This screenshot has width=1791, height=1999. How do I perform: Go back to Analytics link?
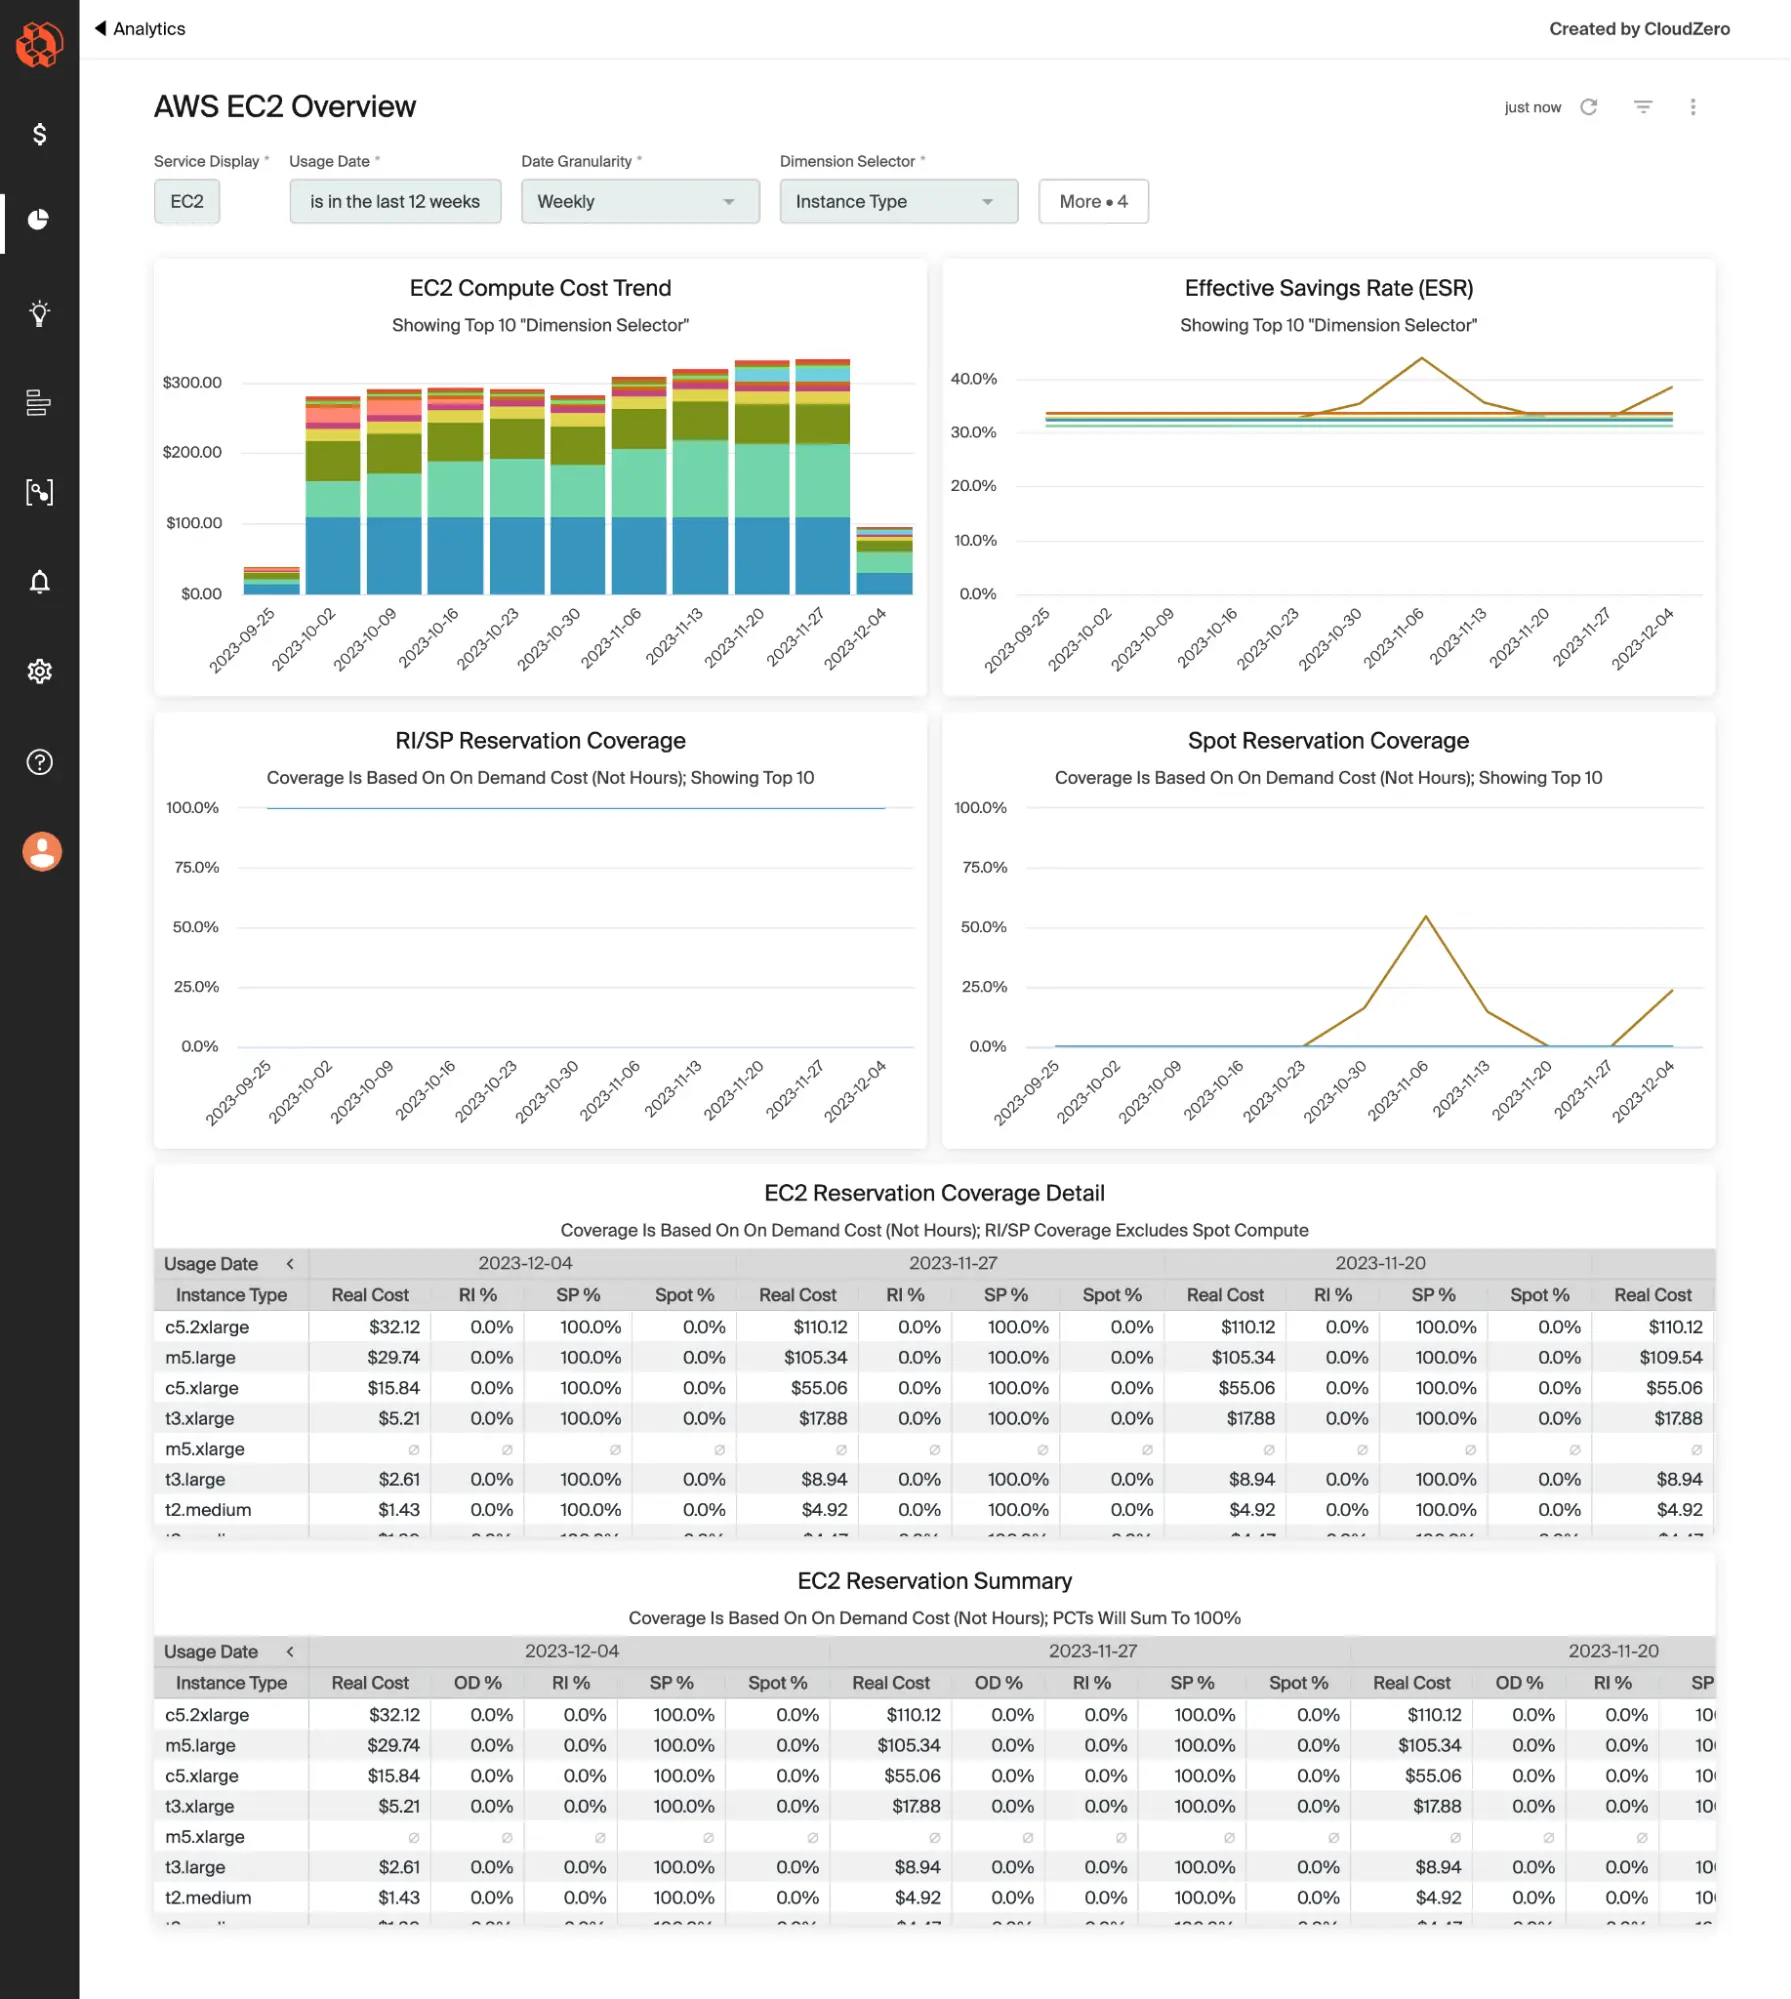[149, 28]
